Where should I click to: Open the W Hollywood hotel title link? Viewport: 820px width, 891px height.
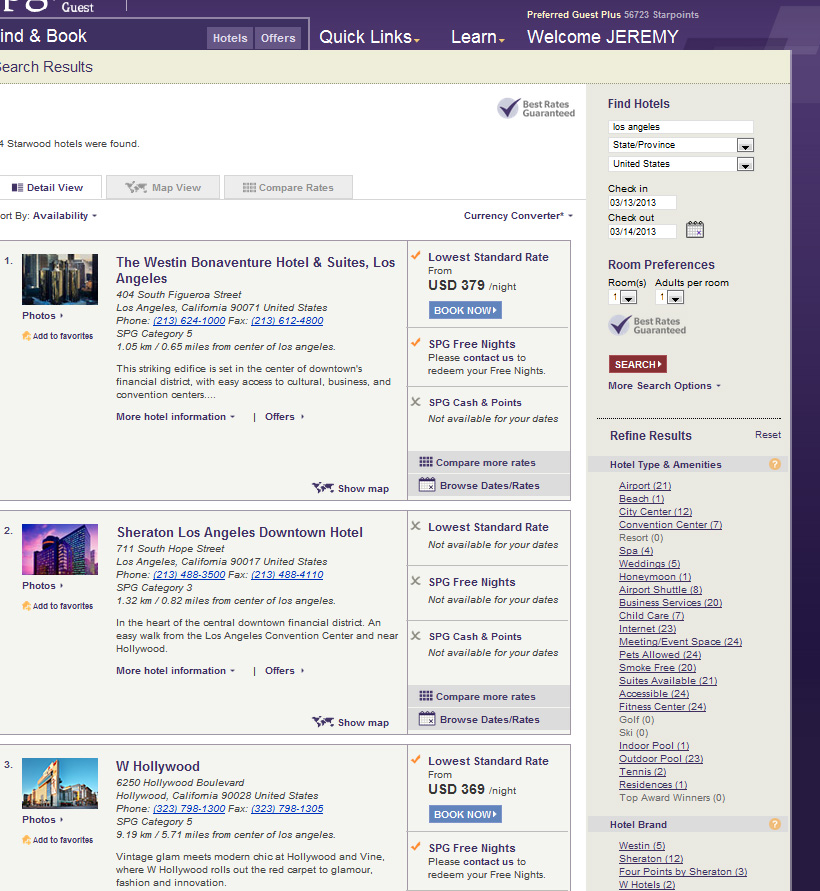(x=158, y=766)
